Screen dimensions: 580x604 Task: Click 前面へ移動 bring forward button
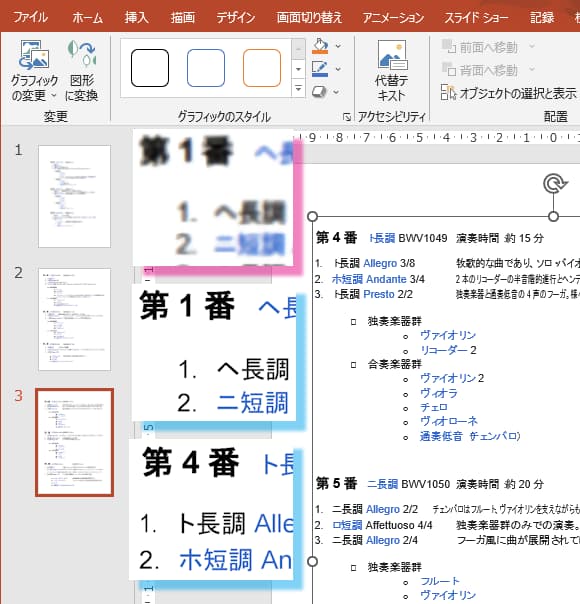479,47
